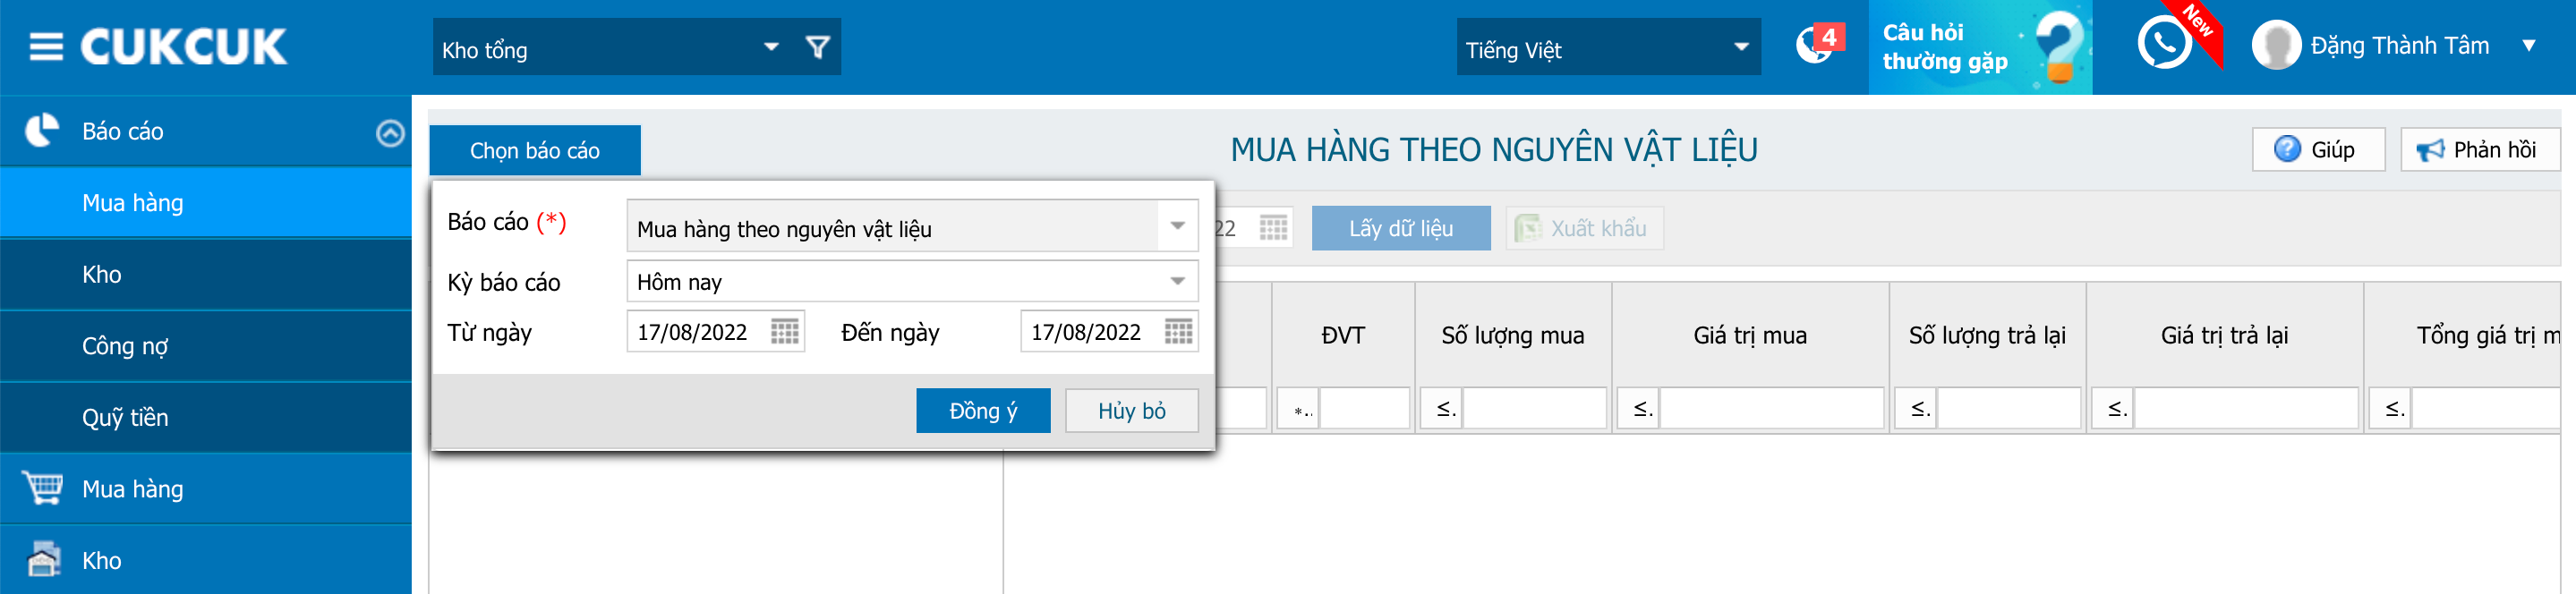Click the Số lượng trả lại column header

point(1987,335)
